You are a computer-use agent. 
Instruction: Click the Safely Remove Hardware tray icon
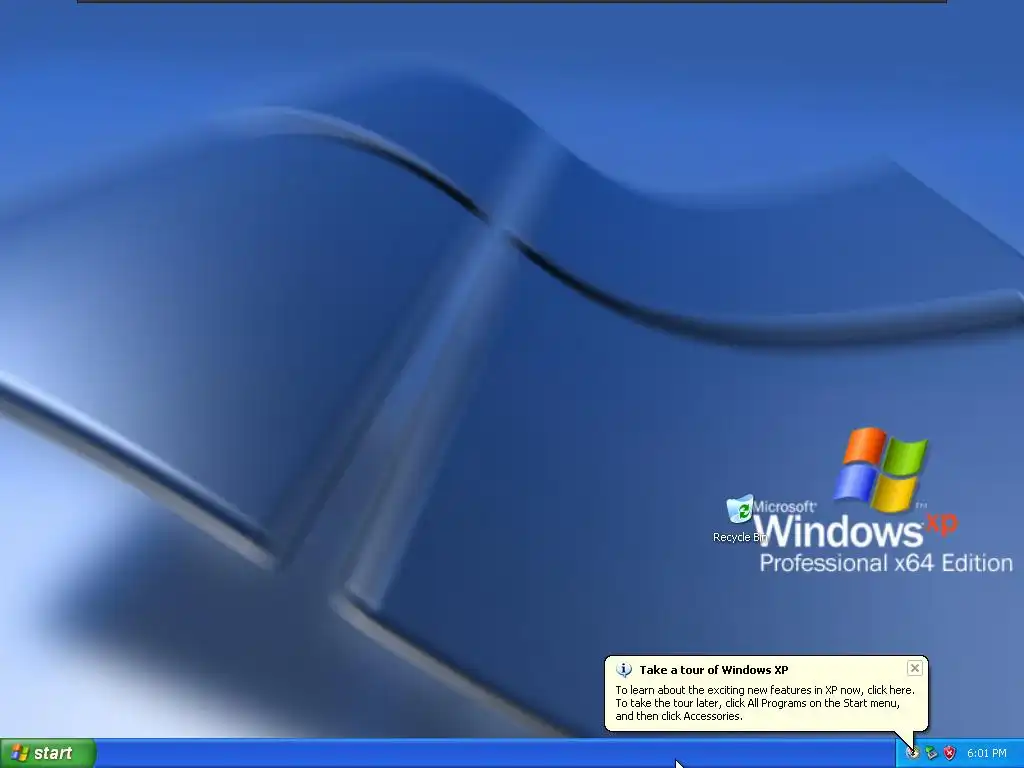pos(931,753)
